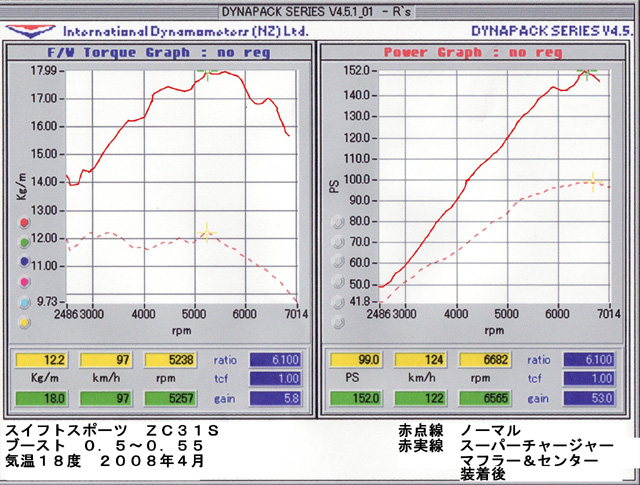Click the 7014 rpm label on torque graph
Viewport: 640px width, 485px height.
(296, 314)
